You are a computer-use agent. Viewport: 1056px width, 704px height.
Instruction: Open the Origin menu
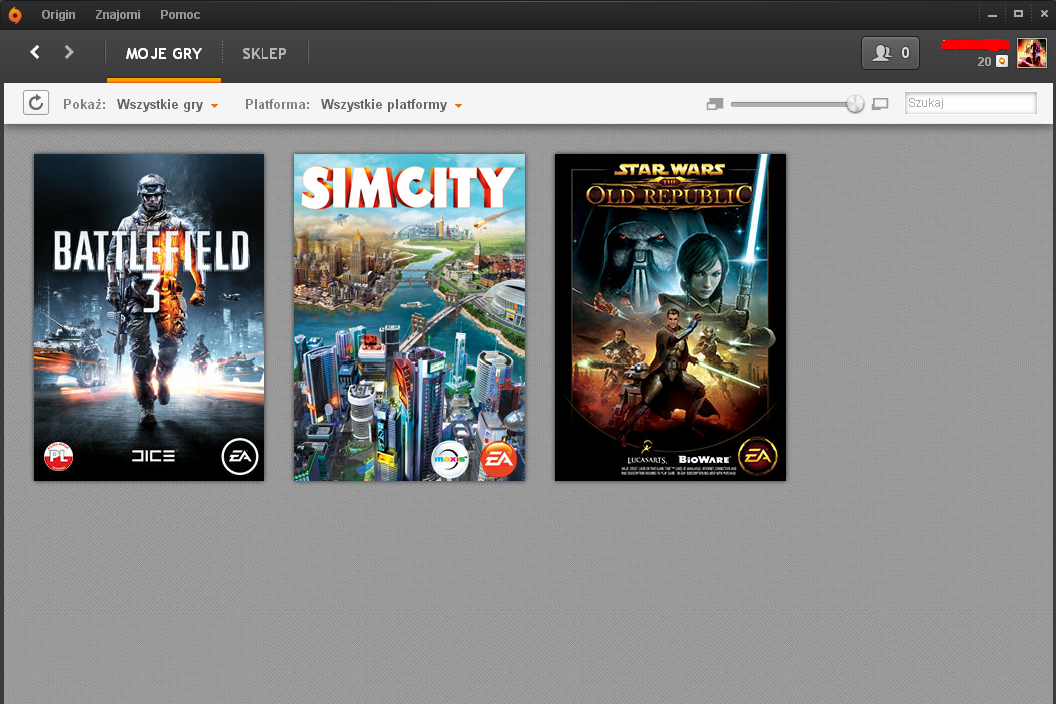(58, 15)
